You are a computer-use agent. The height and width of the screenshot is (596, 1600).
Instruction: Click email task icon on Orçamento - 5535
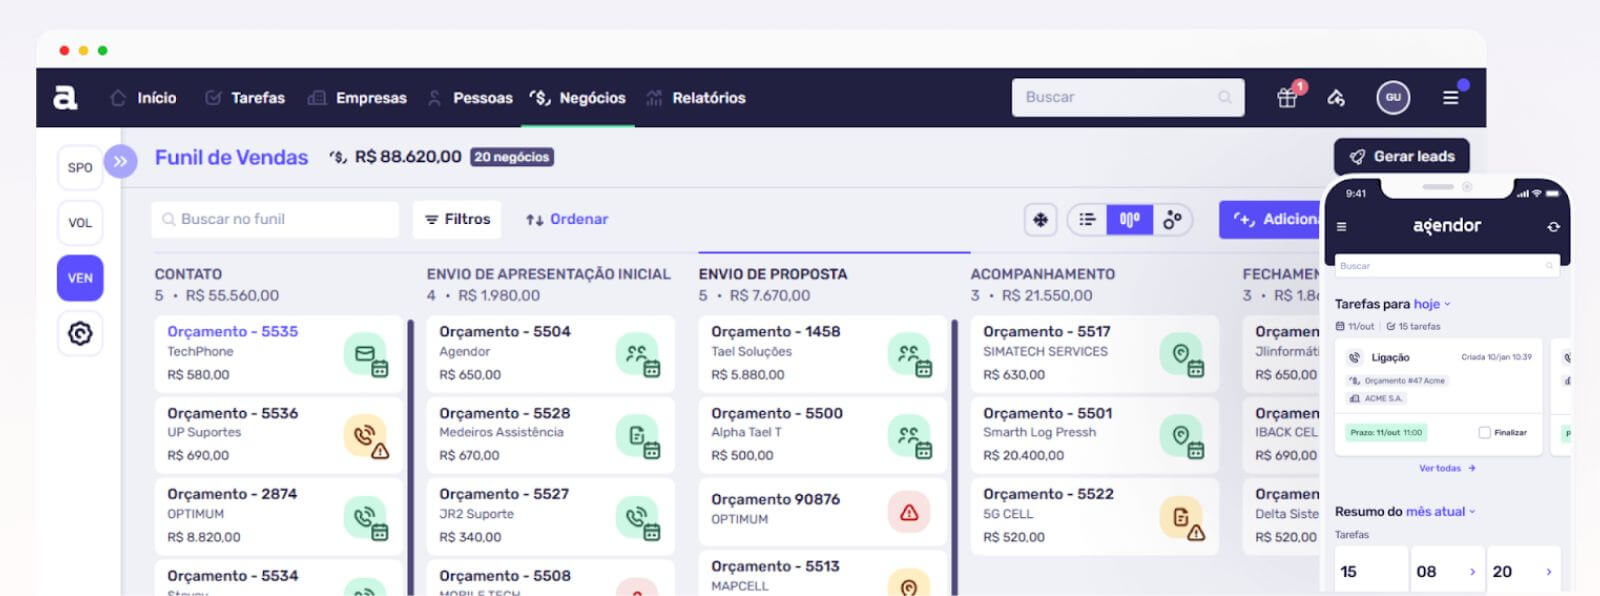[366, 355]
